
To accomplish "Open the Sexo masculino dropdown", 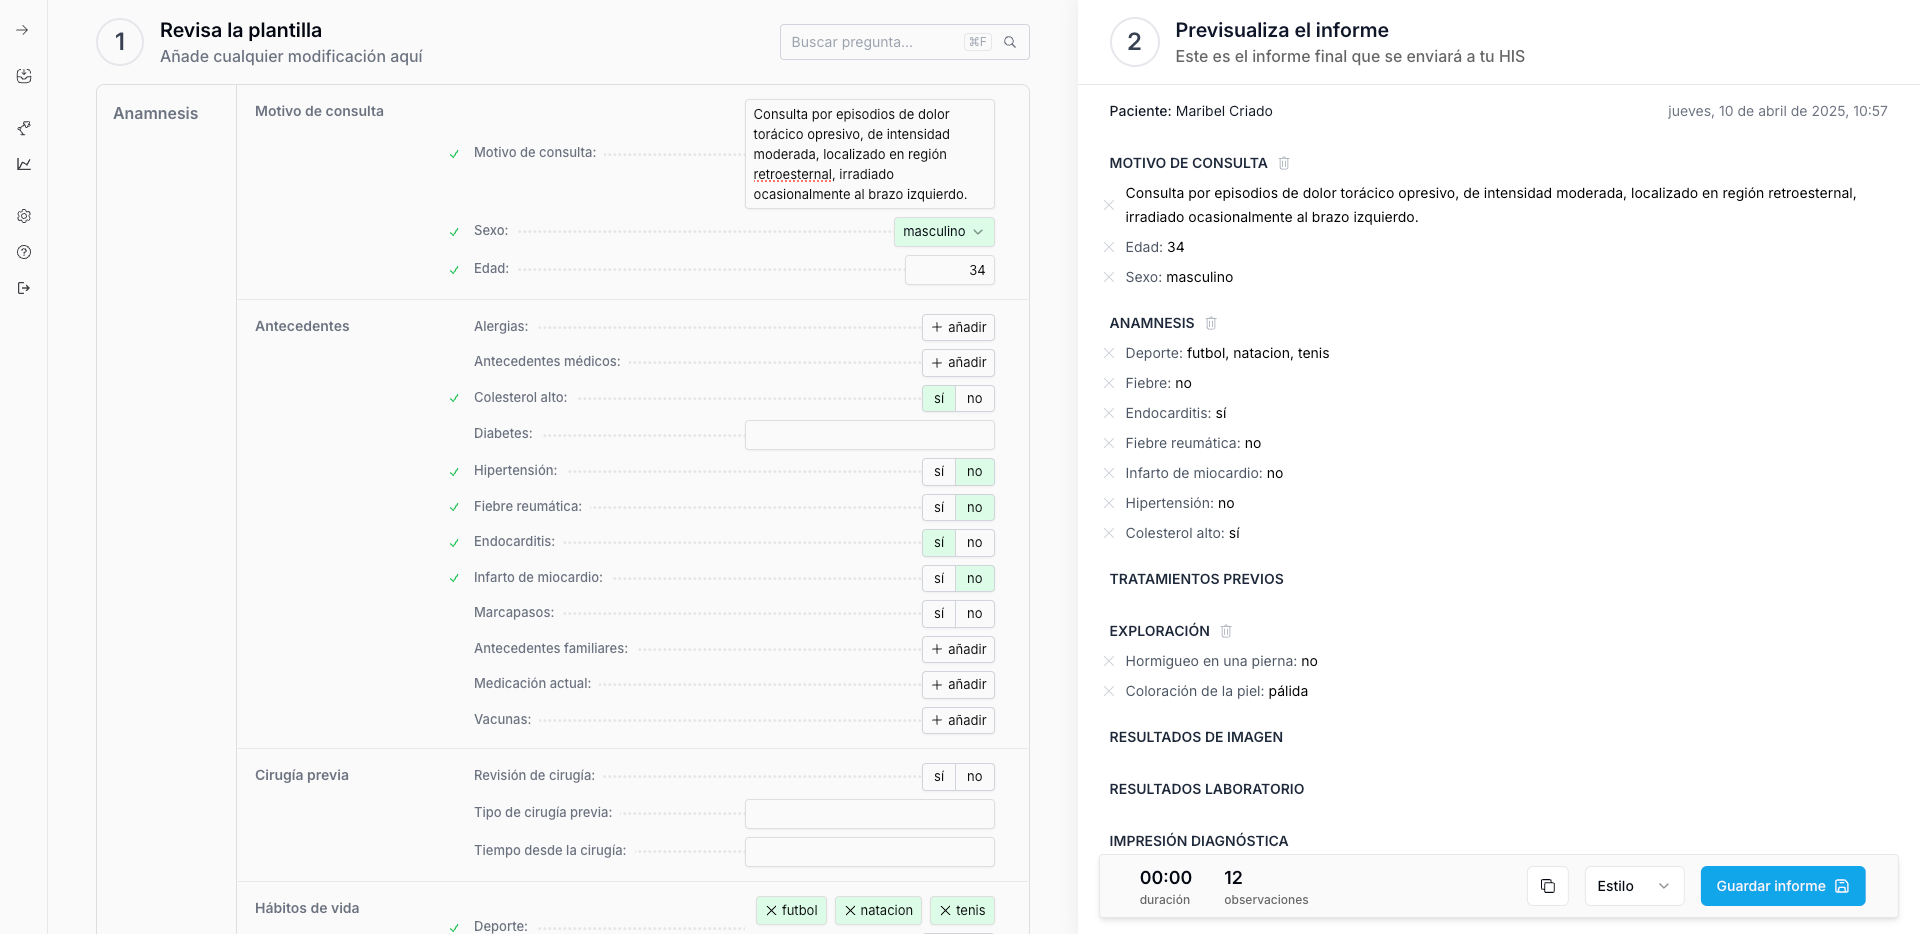I will pyautogui.click(x=943, y=232).
